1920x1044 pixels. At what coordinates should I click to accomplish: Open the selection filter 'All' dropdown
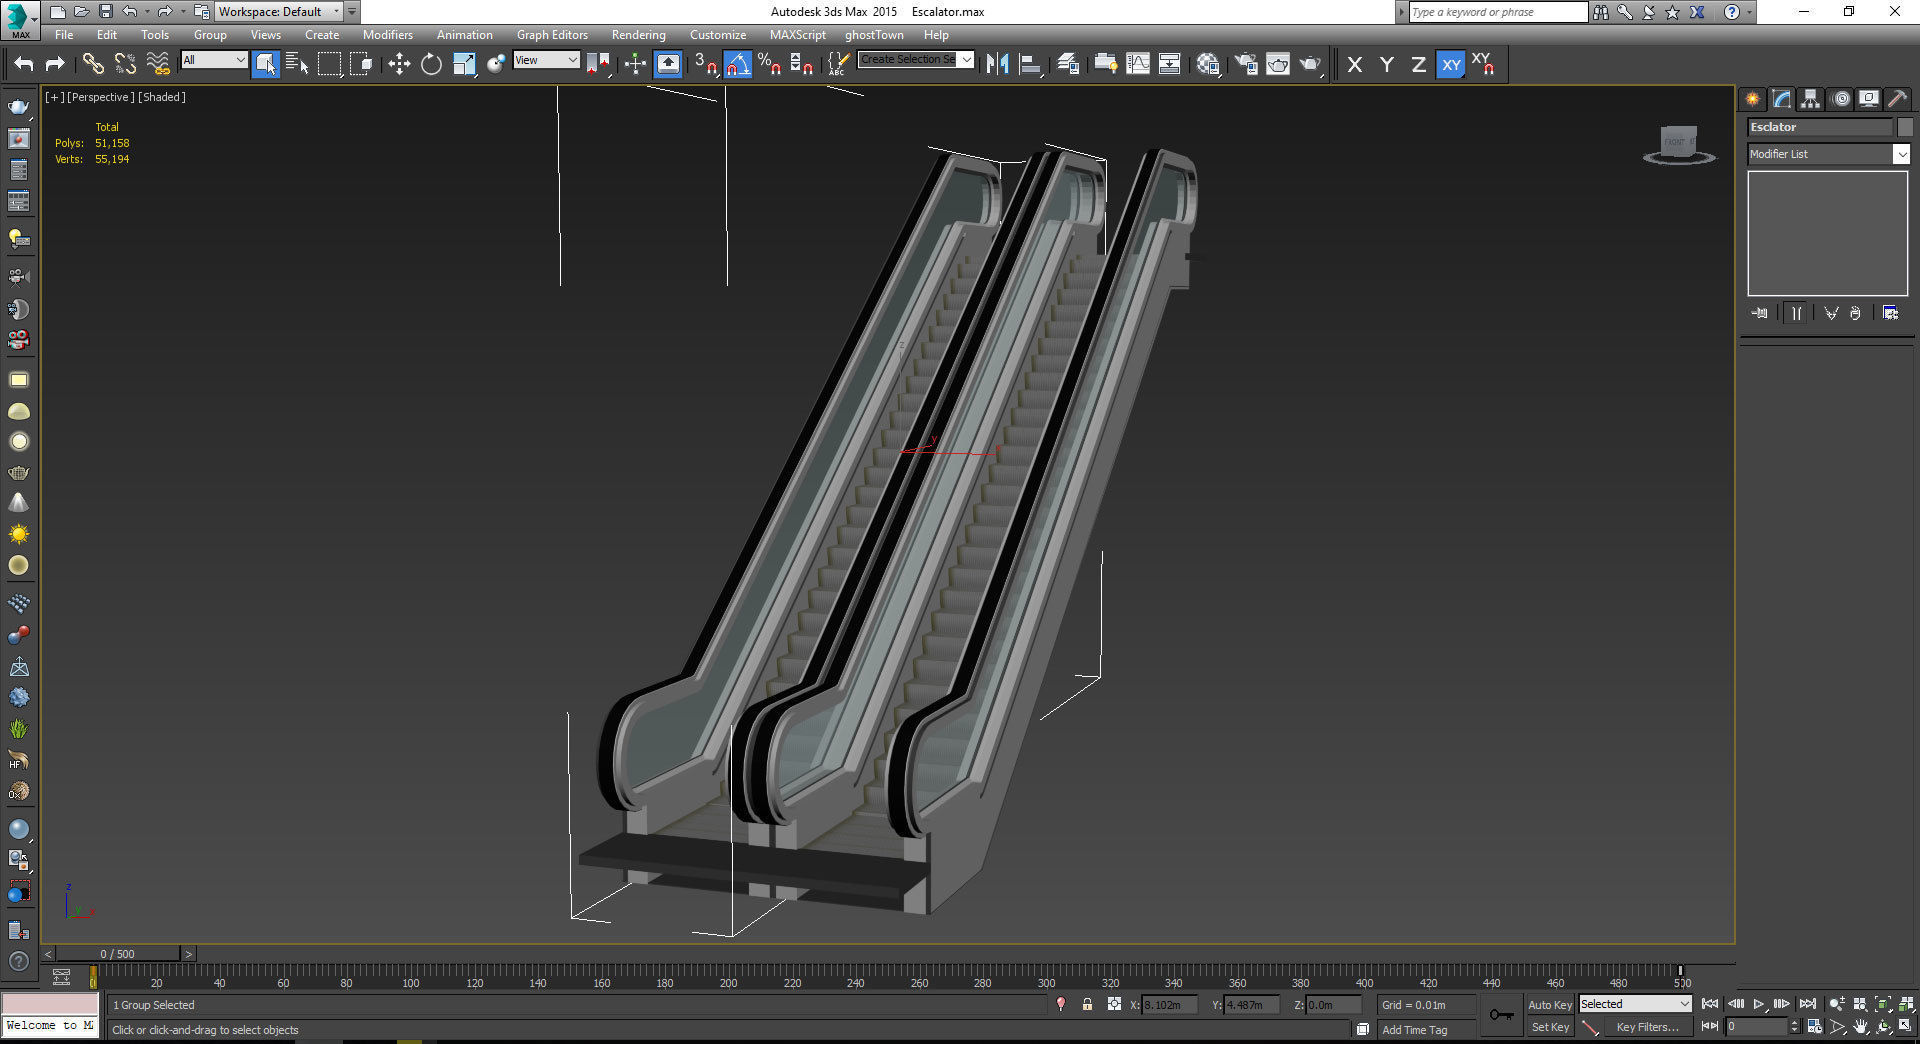click(x=214, y=60)
